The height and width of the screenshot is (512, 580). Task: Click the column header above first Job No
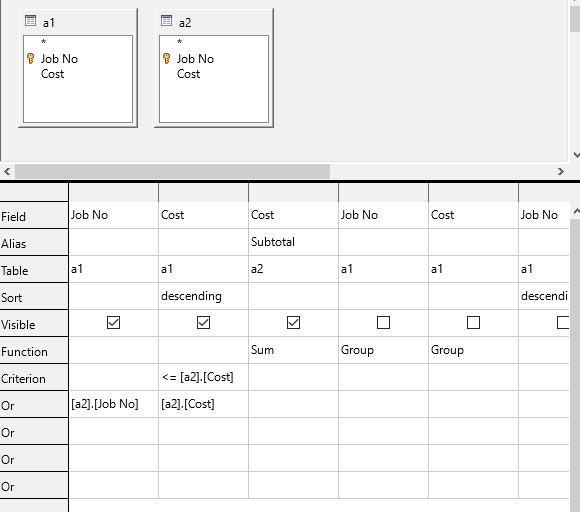[x=113, y=192]
